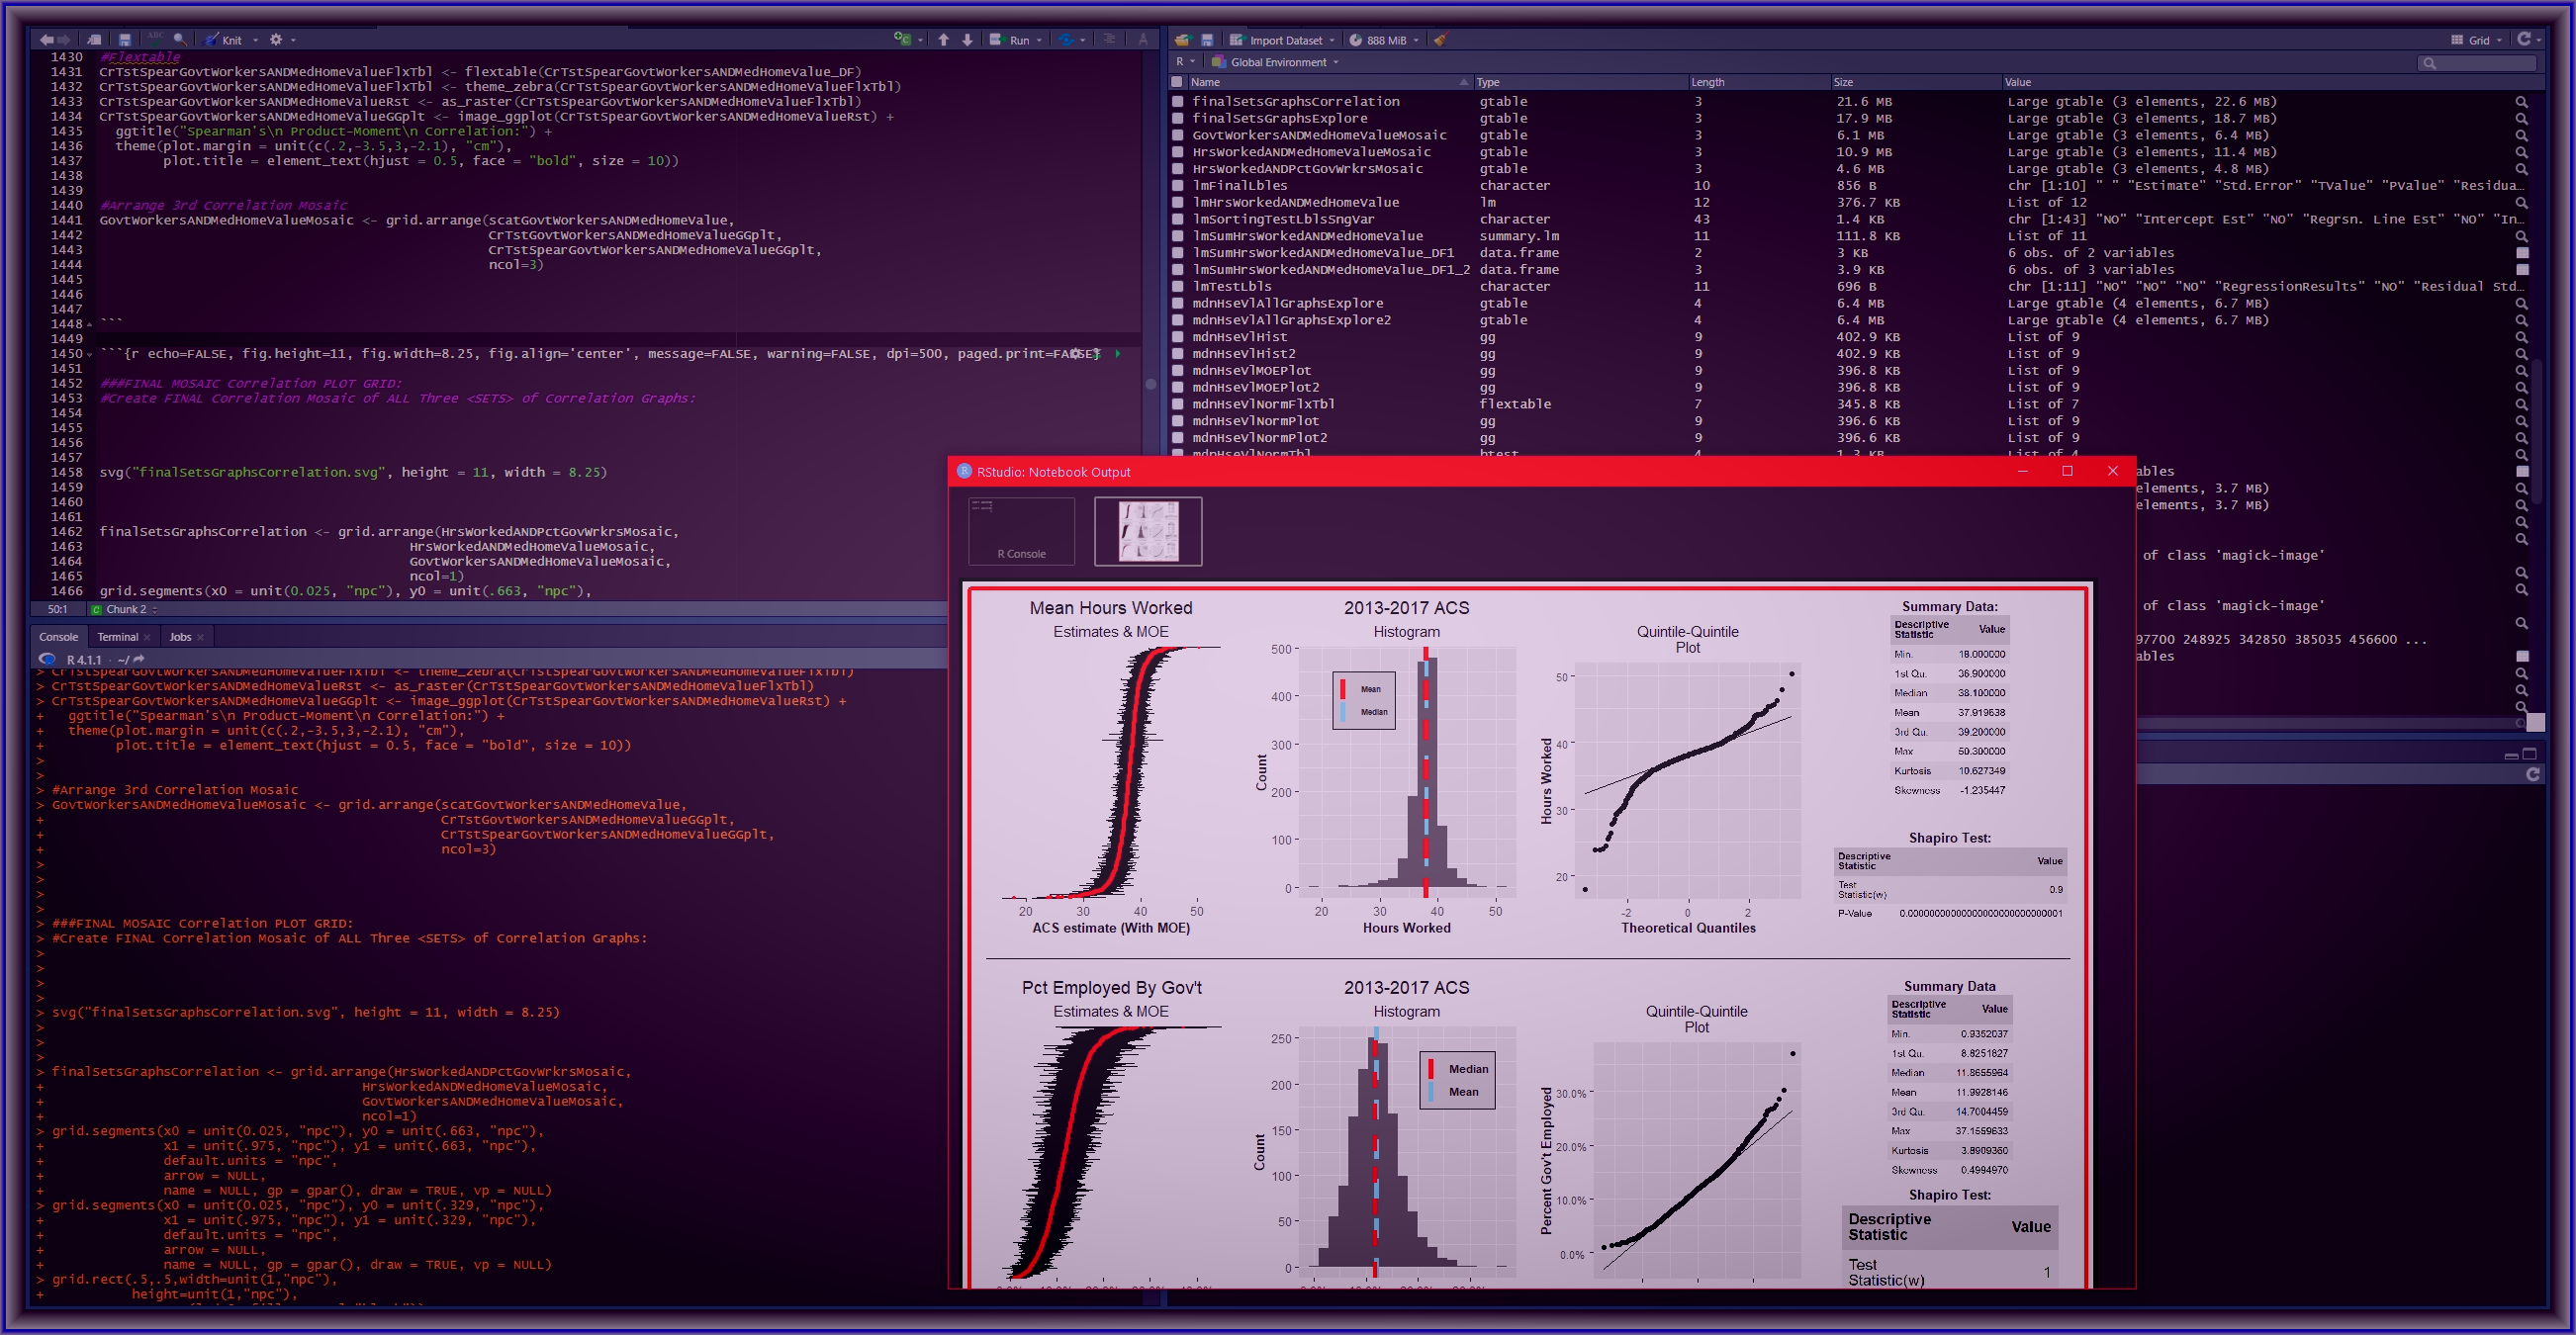The height and width of the screenshot is (1335, 2576).
Task: Toggle the document outline icon
Action: pos(1109,39)
